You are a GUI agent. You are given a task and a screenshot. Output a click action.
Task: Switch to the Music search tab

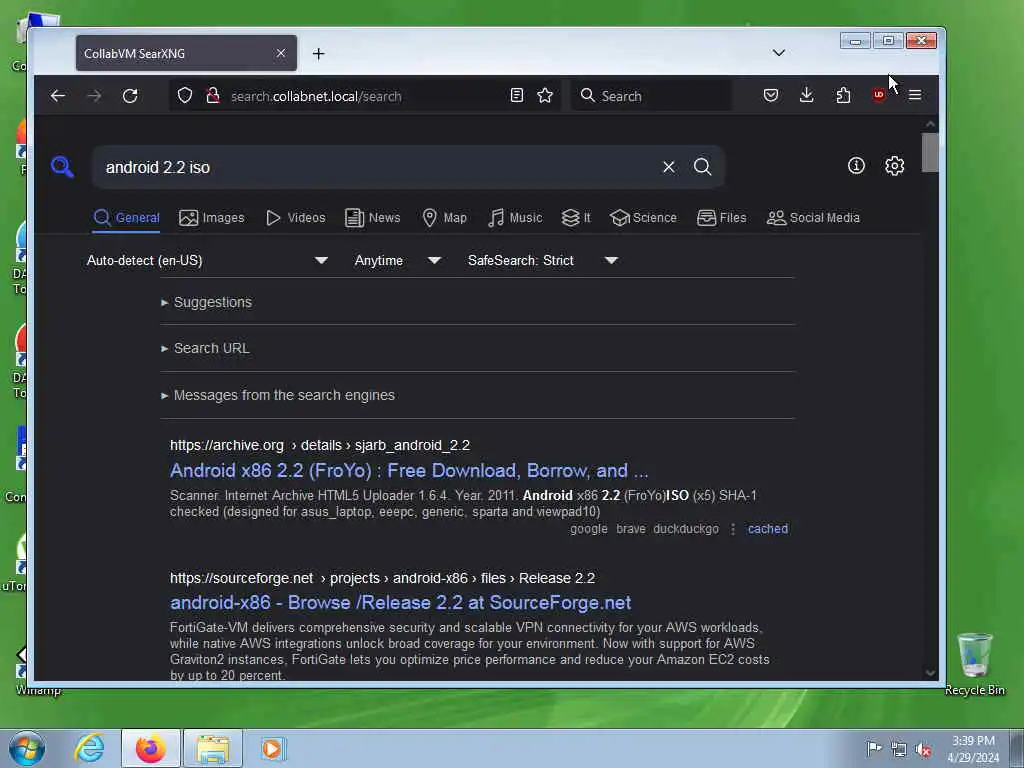[x=515, y=218]
